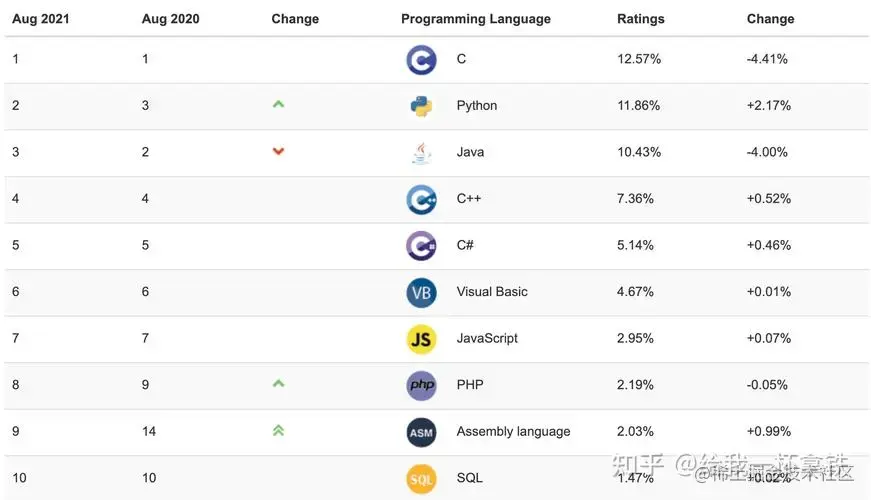This screenshot has height=500, width=871.
Task: Click the C# logo icon
Action: point(421,245)
